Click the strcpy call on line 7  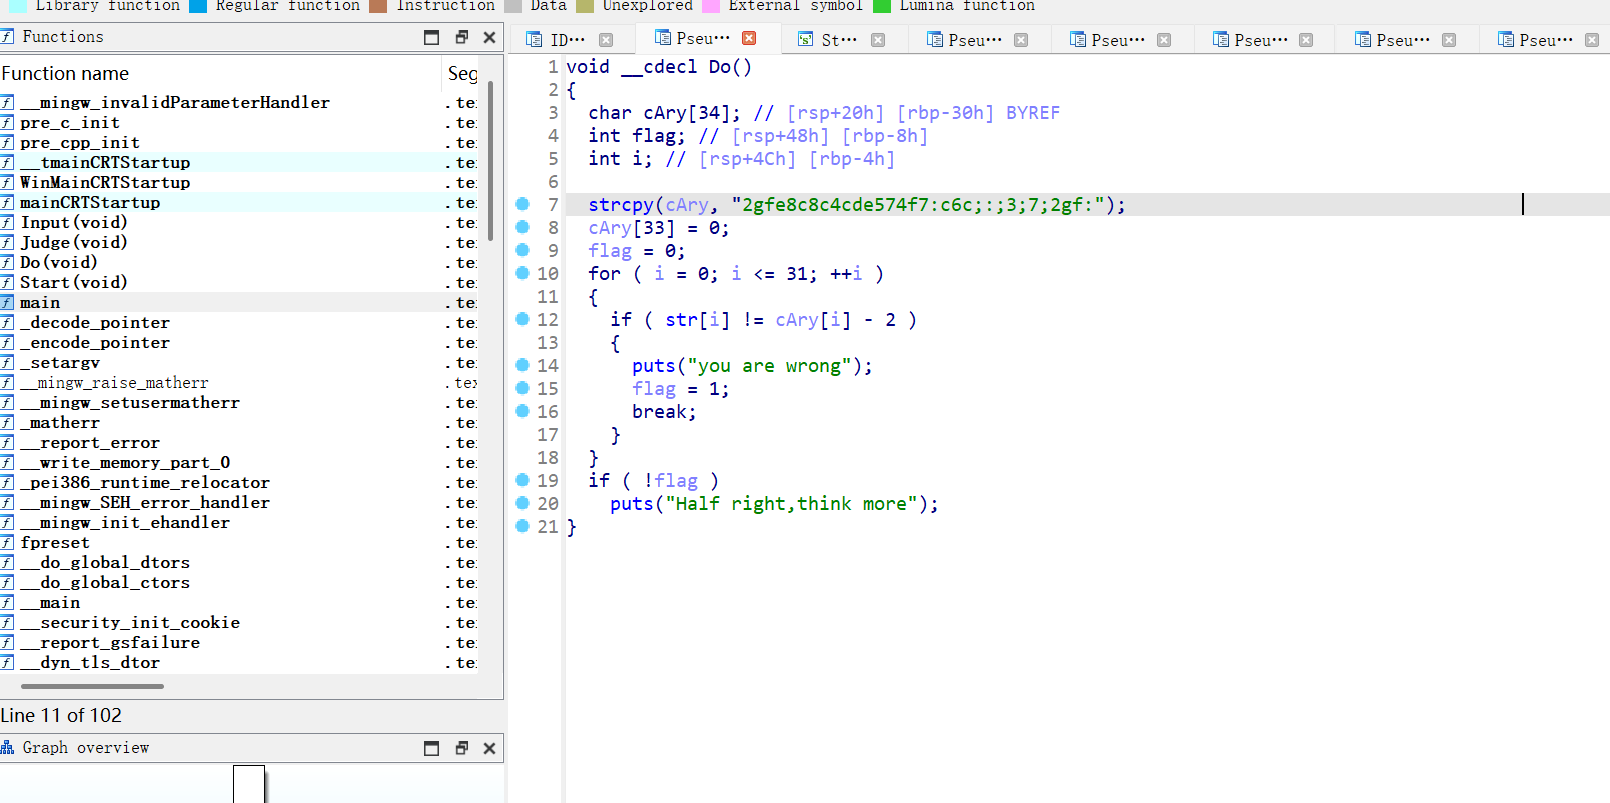[621, 205]
